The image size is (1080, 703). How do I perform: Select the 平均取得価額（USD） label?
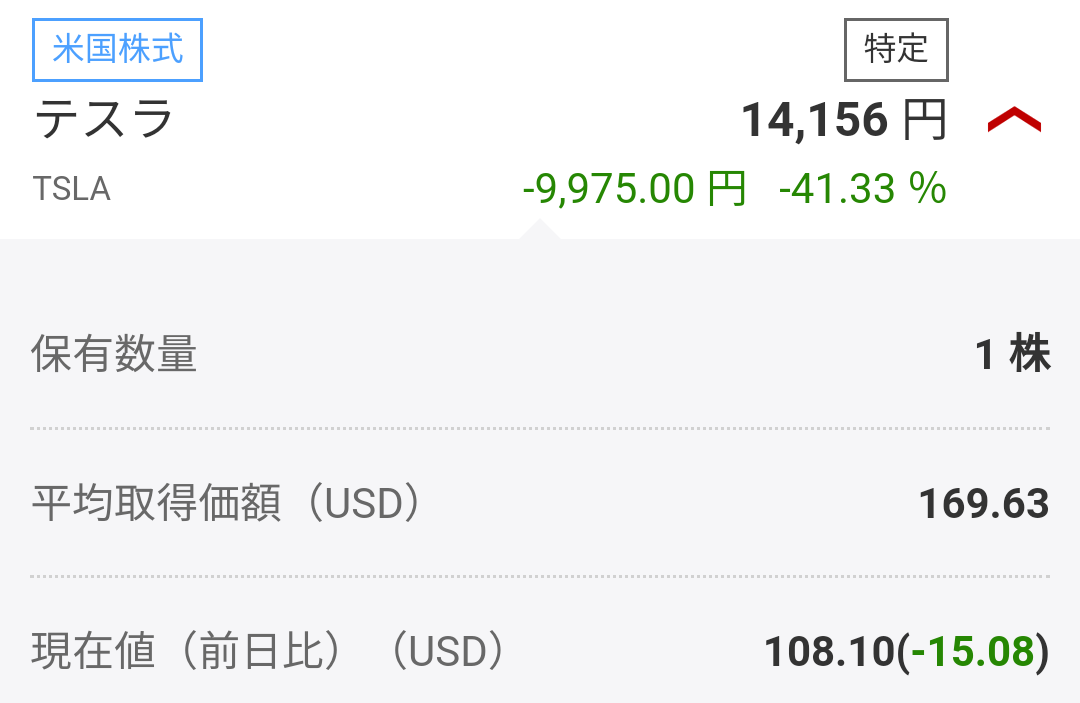(227, 504)
